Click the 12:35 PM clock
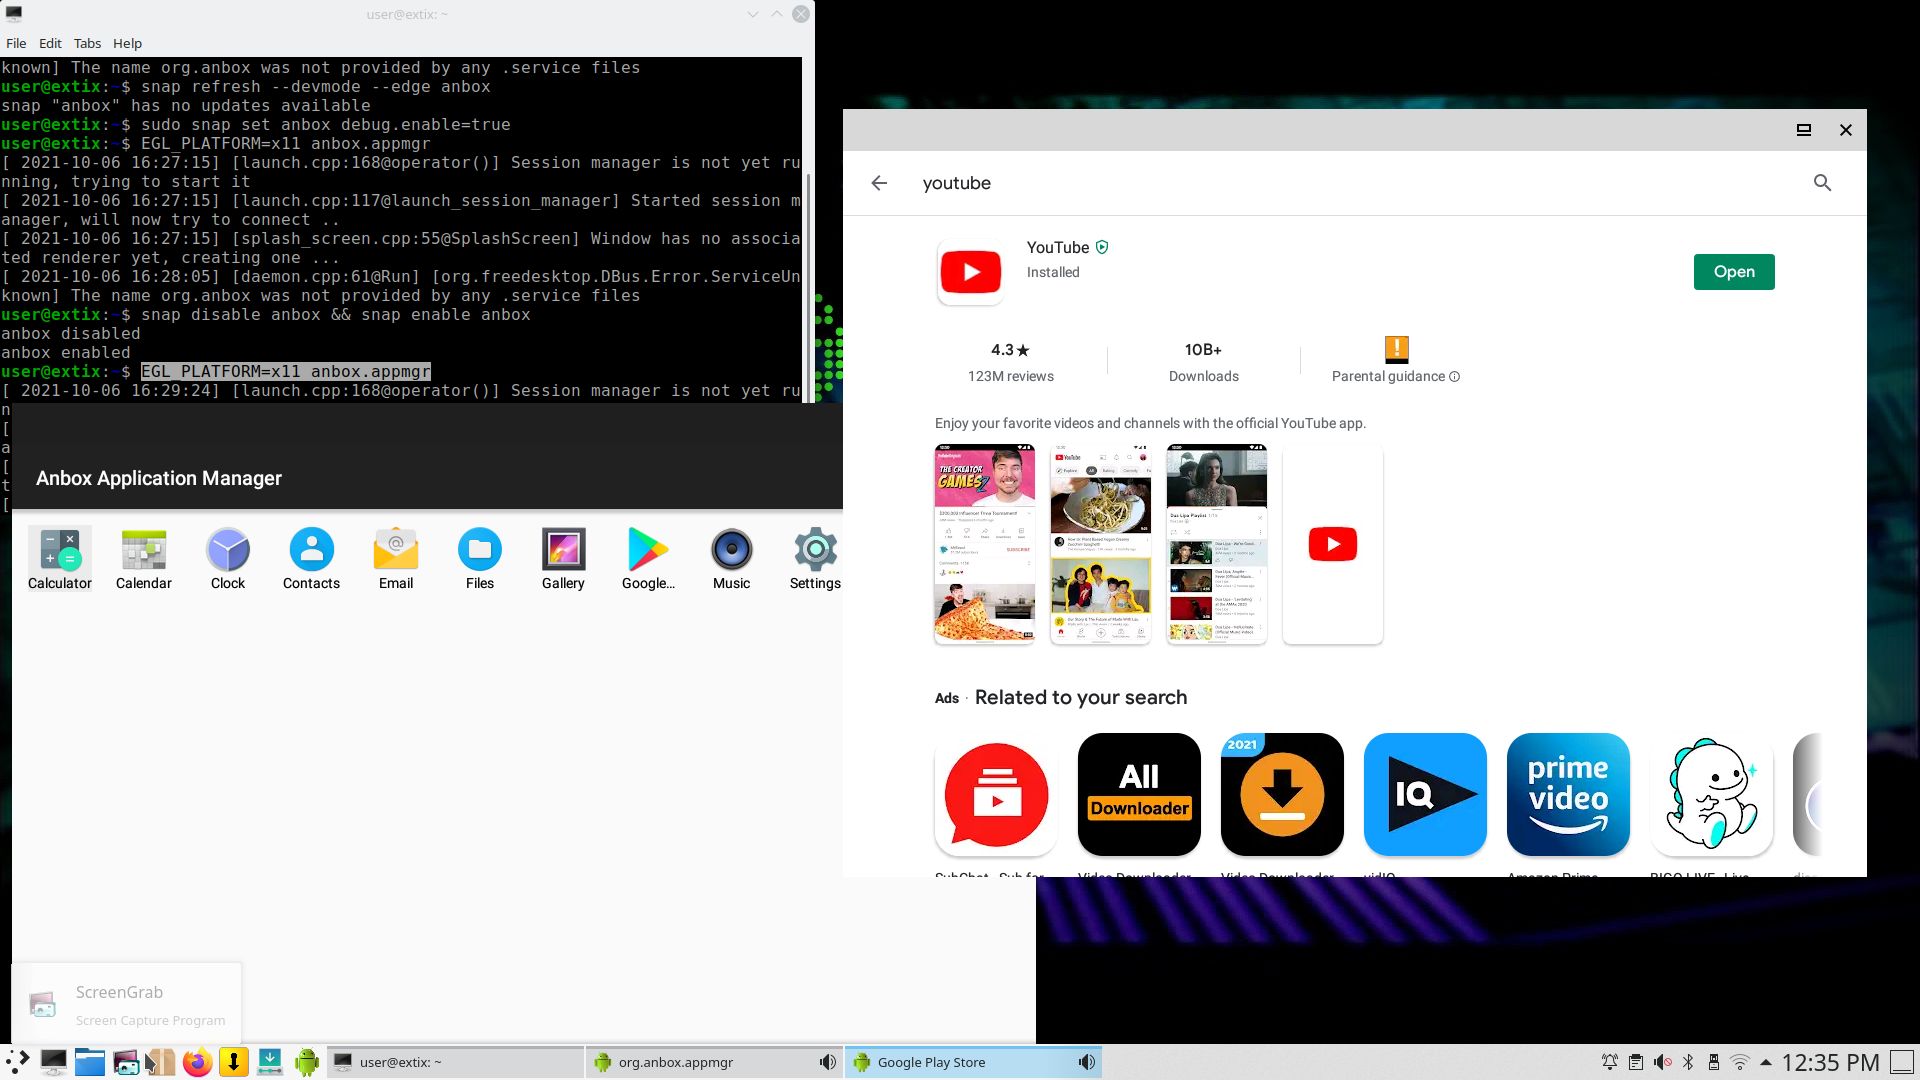The width and height of the screenshot is (1920, 1080). [x=1830, y=1062]
